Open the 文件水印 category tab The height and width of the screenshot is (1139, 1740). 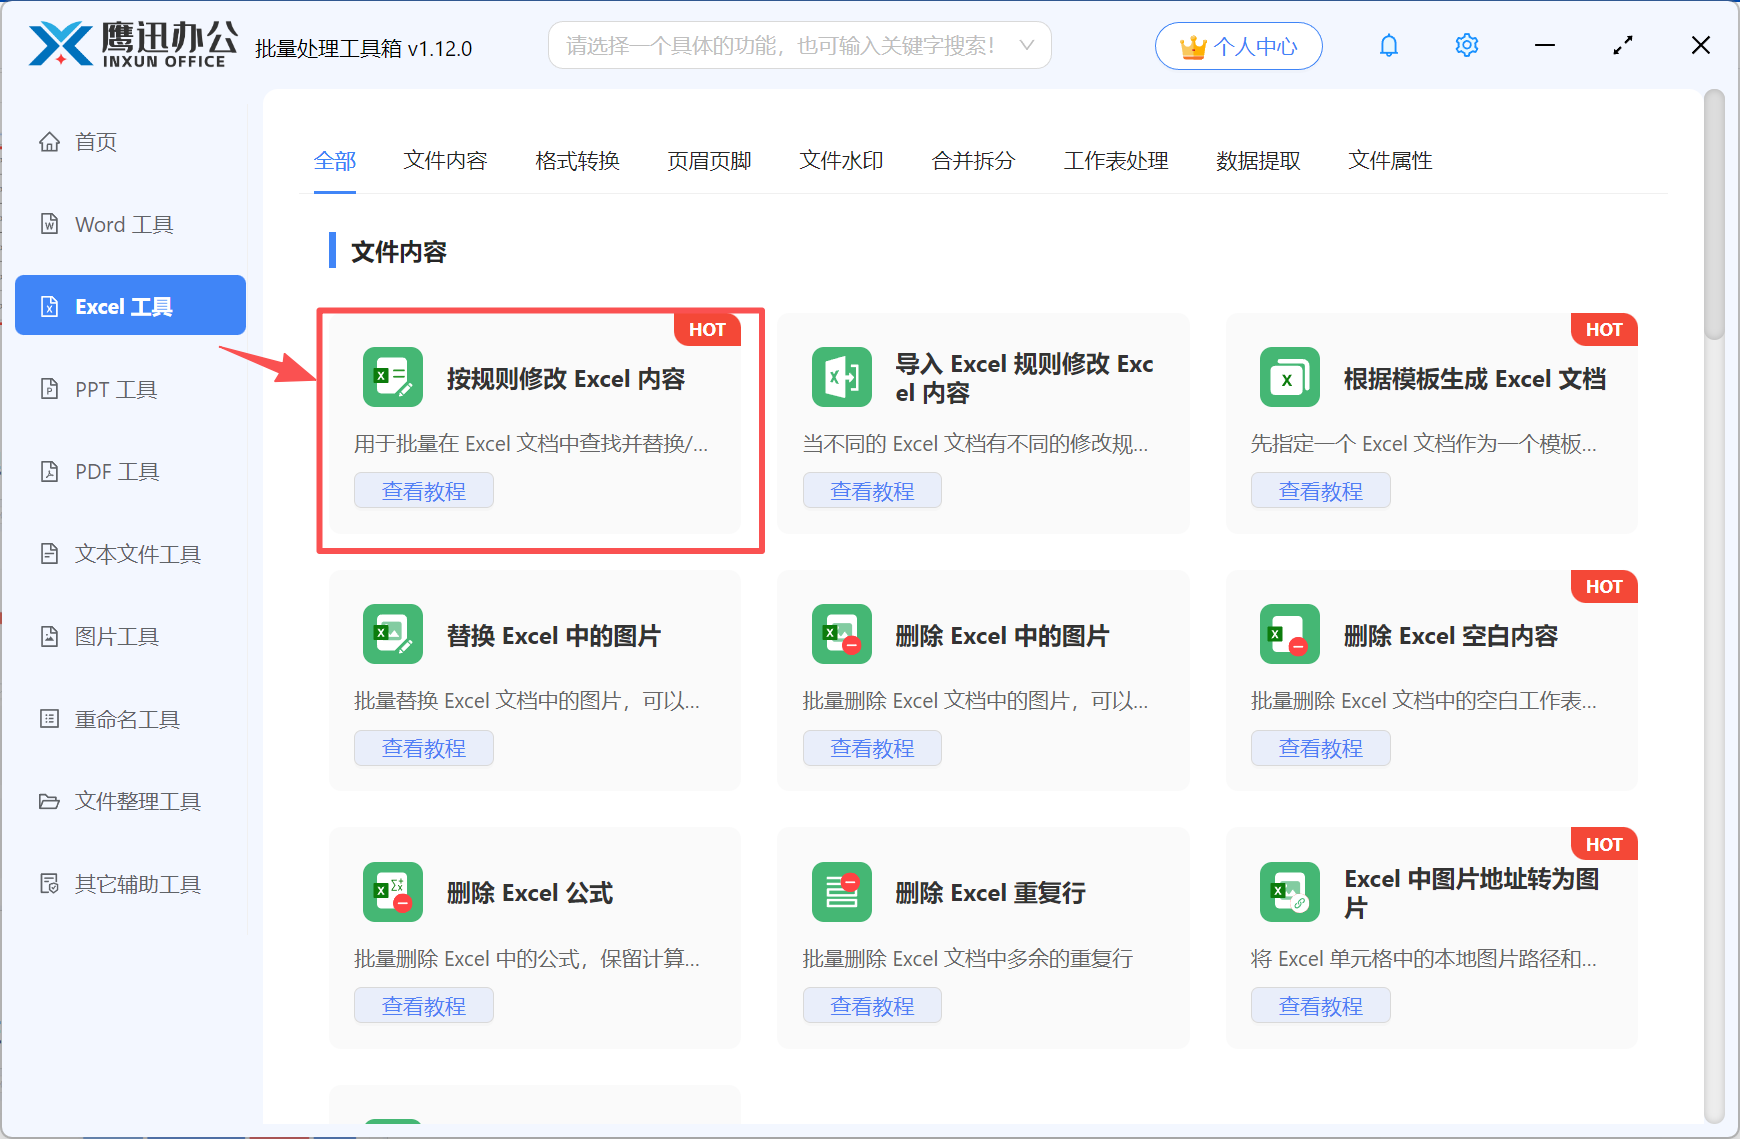coord(841,161)
